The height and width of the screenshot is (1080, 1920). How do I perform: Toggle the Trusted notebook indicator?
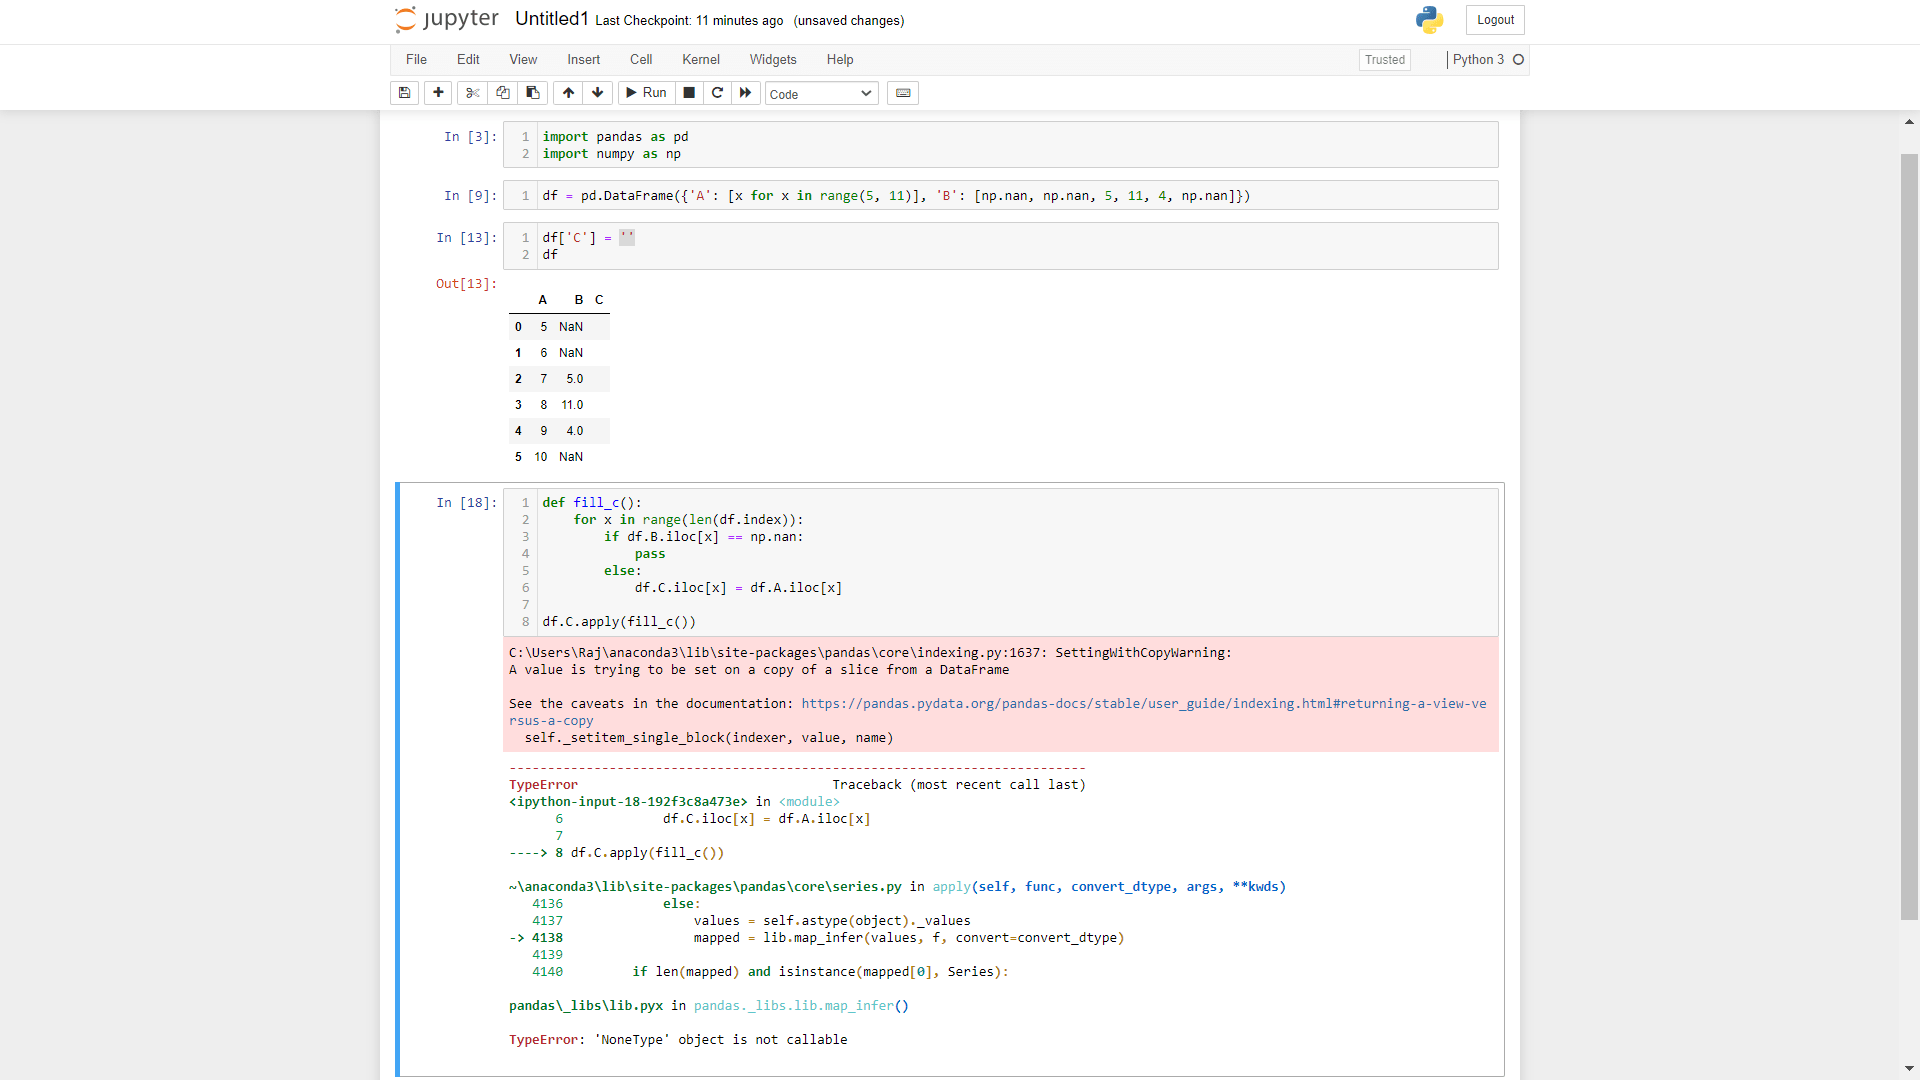pos(1385,60)
